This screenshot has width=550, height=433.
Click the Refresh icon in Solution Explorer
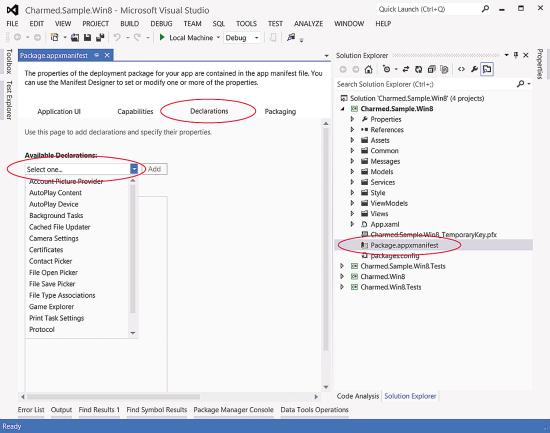click(418, 69)
